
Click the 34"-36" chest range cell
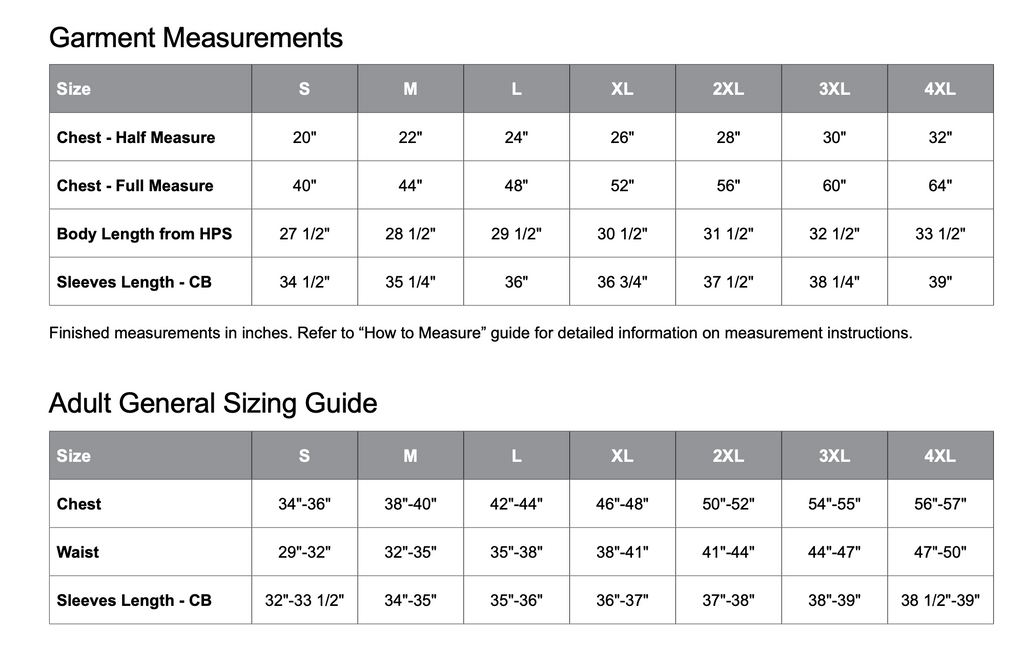pyautogui.click(x=304, y=504)
